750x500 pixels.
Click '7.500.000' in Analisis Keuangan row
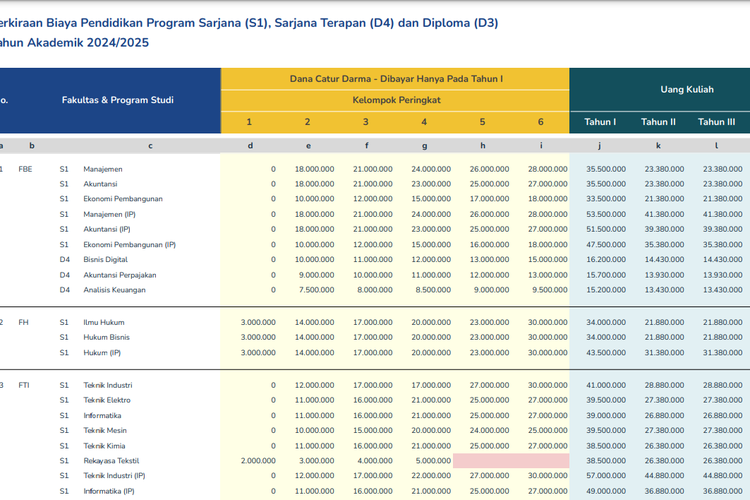317,290
